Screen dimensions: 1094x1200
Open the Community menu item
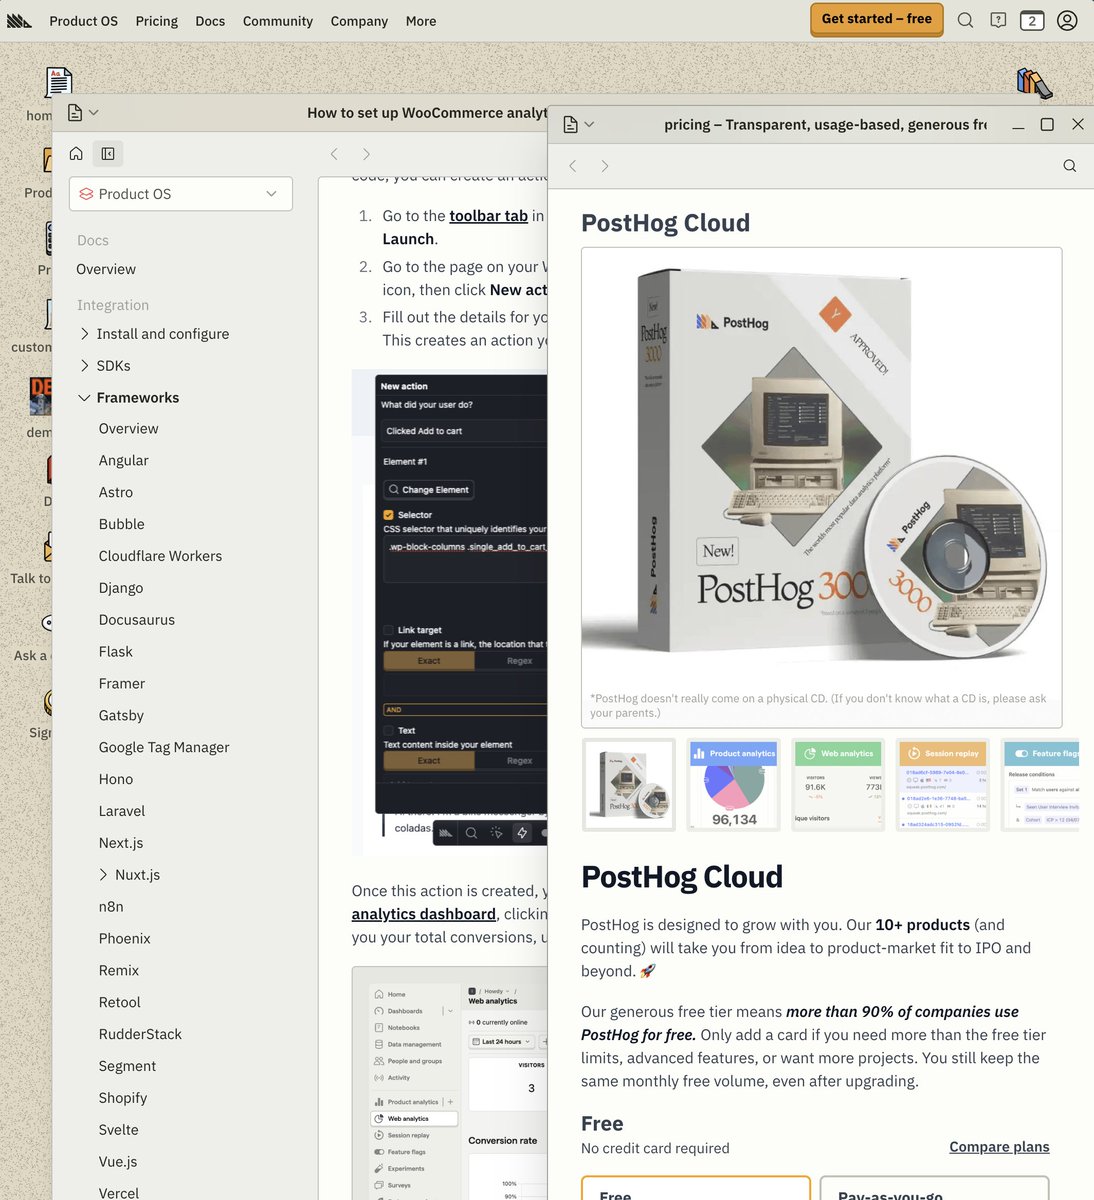tap(278, 21)
